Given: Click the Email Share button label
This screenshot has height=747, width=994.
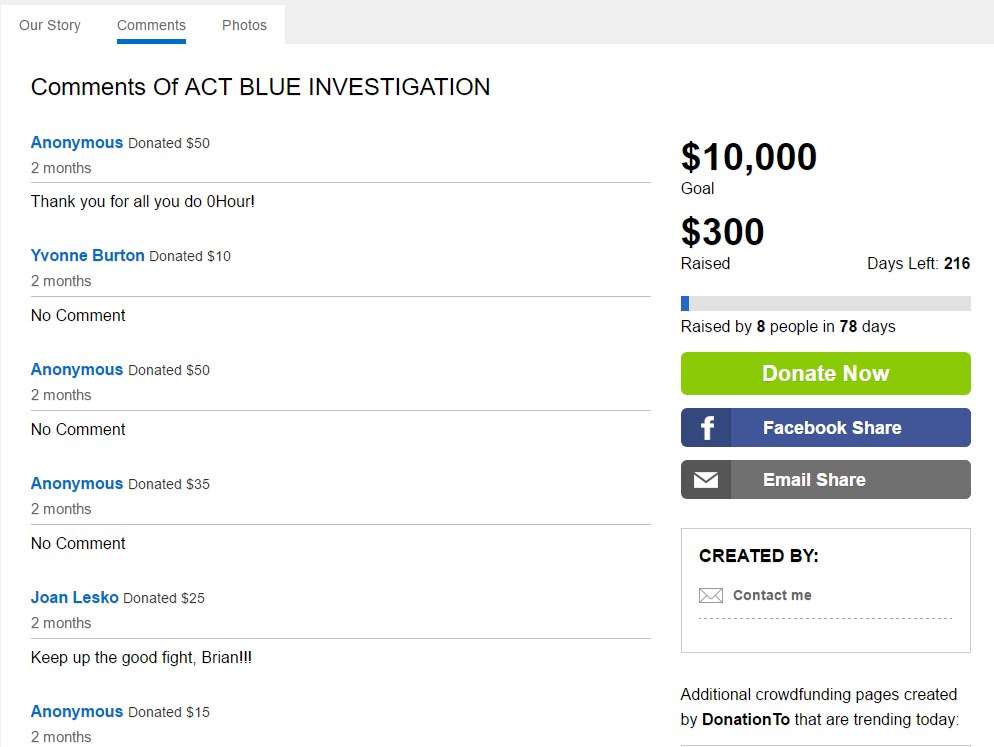Looking at the screenshot, I should pos(814,480).
